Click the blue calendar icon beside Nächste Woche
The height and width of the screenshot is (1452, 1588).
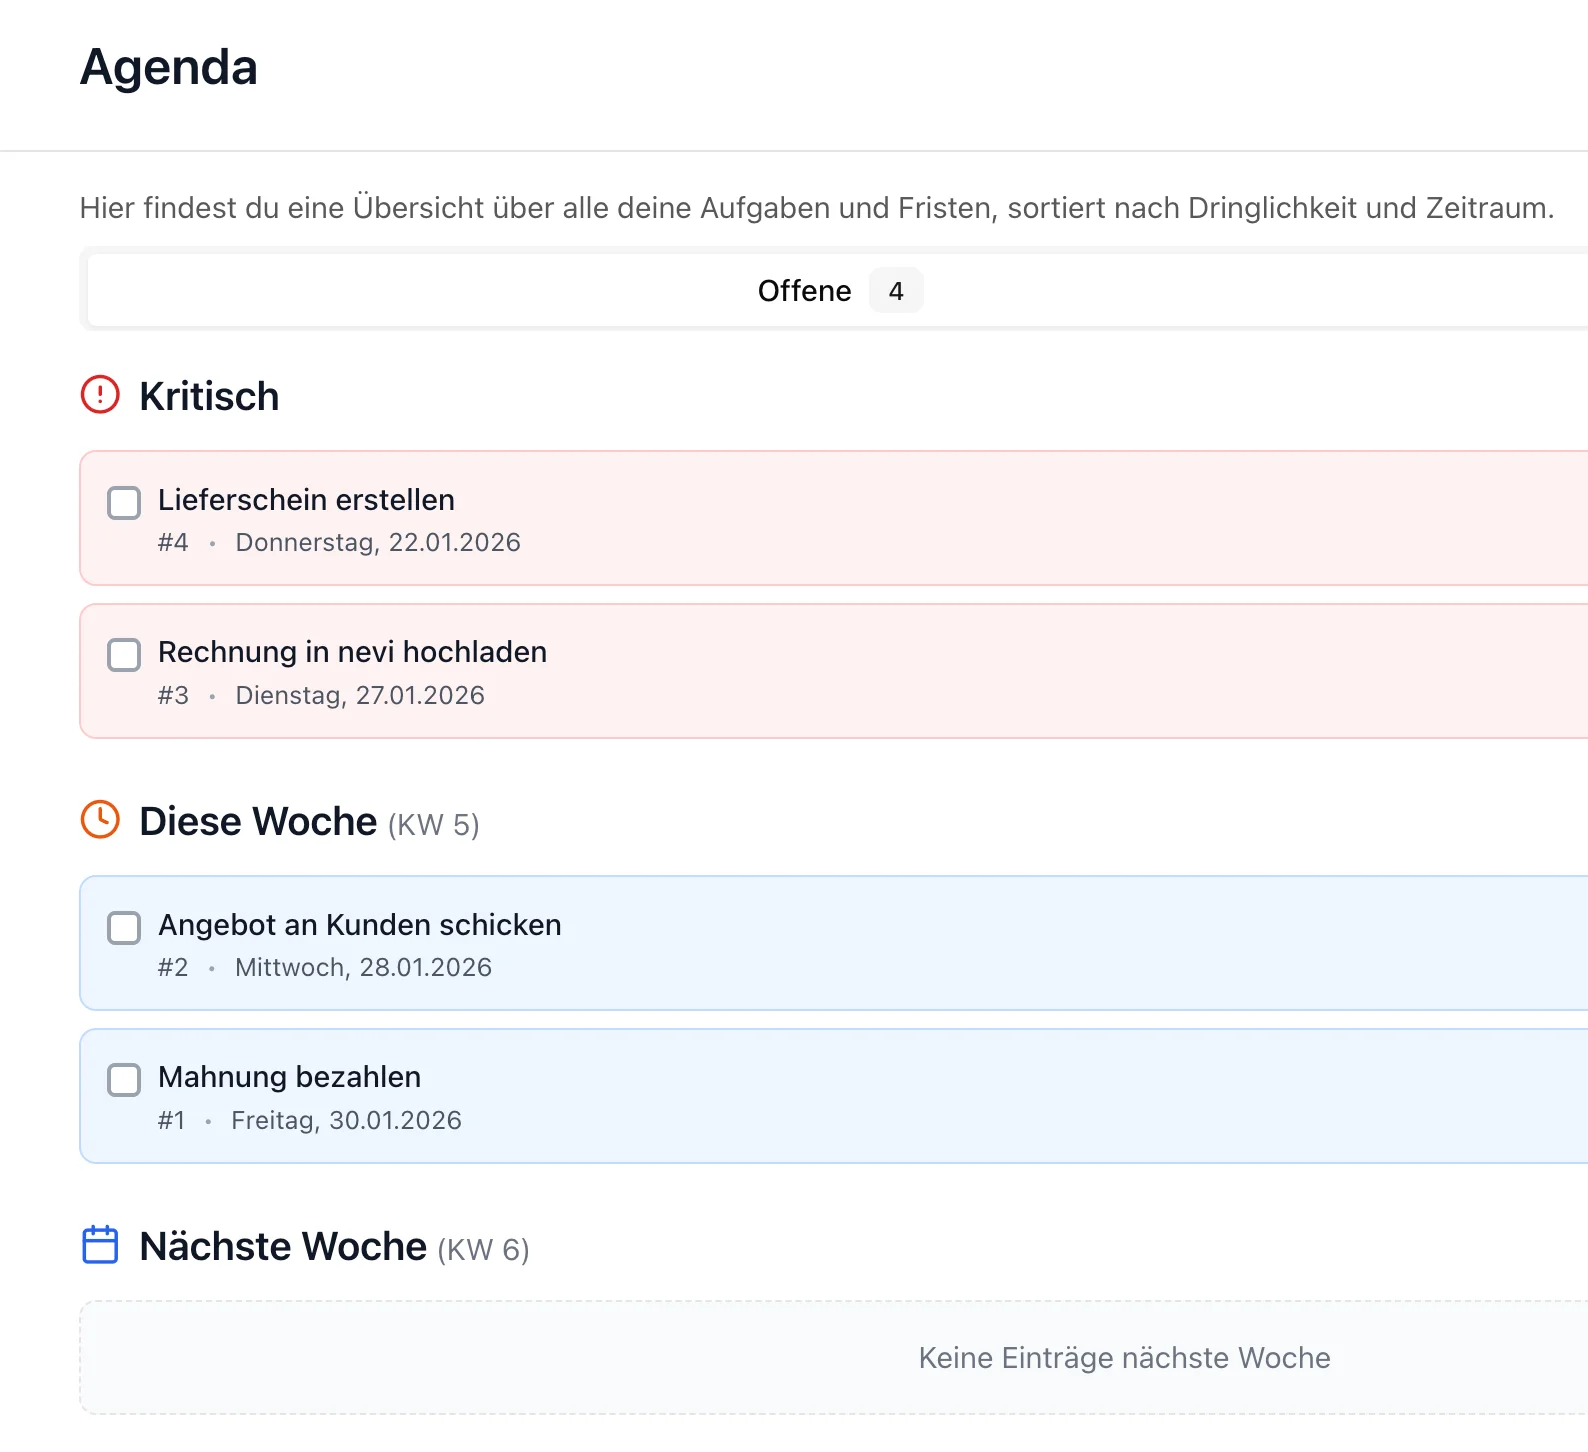point(100,1245)
